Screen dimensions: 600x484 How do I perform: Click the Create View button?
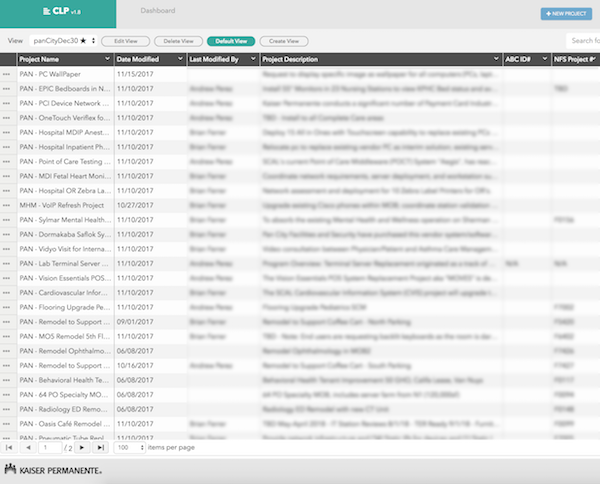[284, 41]
